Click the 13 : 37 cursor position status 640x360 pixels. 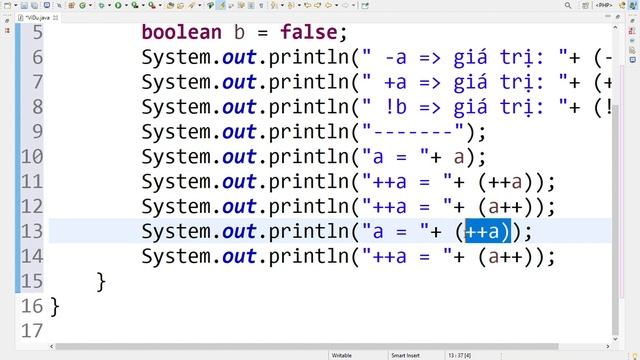pyautogui.click(x=460, y=356)
